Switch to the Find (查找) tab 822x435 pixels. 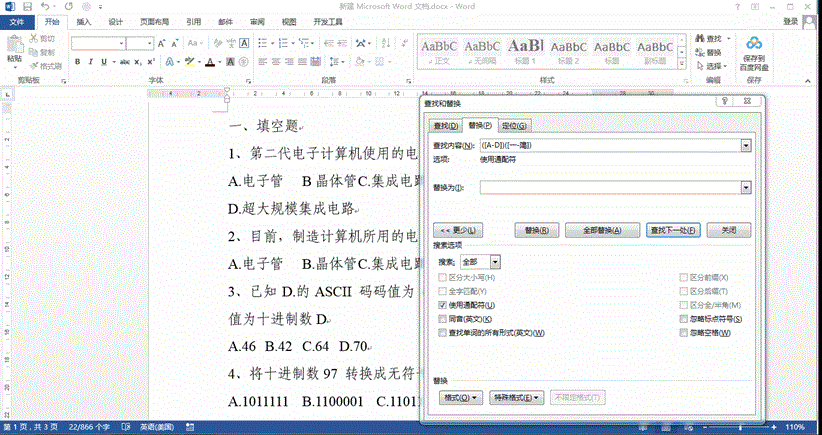pyautogui.click(x=445, y=125)
